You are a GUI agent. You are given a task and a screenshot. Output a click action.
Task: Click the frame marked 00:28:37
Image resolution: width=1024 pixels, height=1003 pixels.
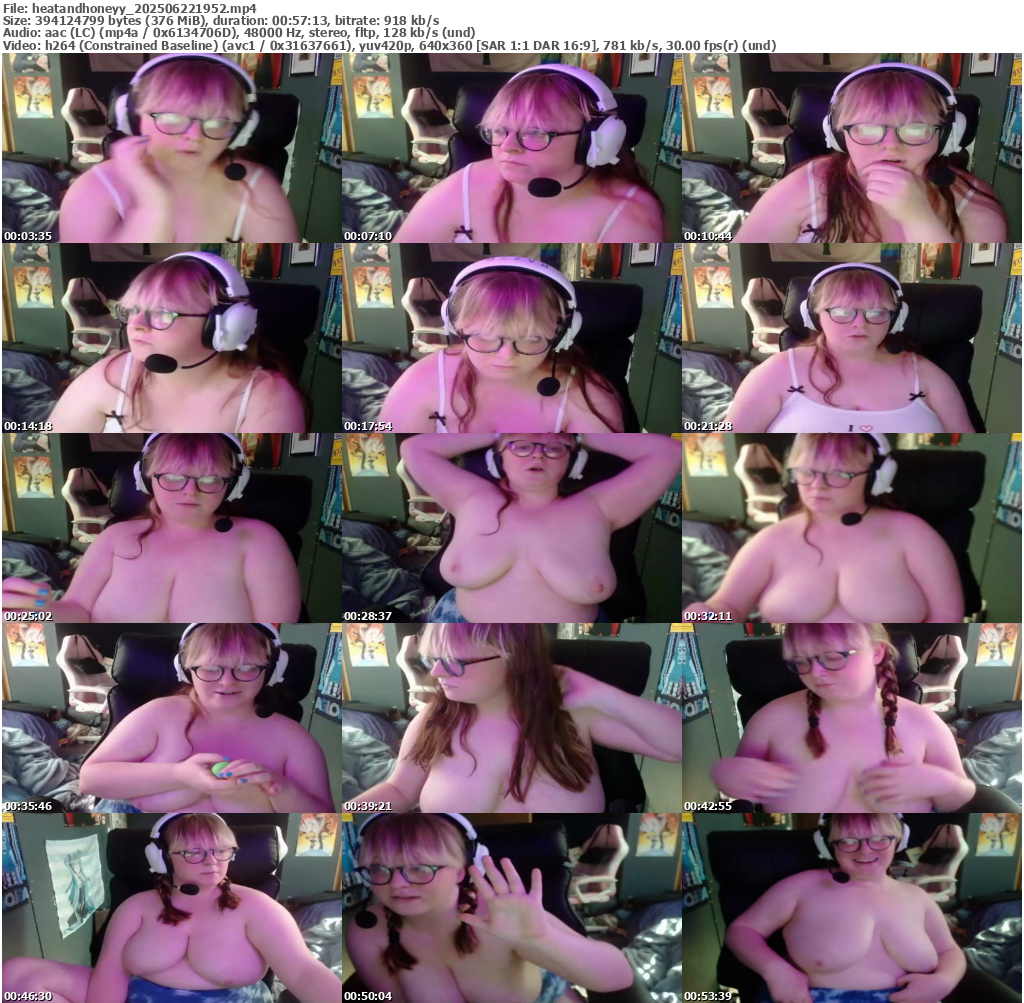point(511,528)
